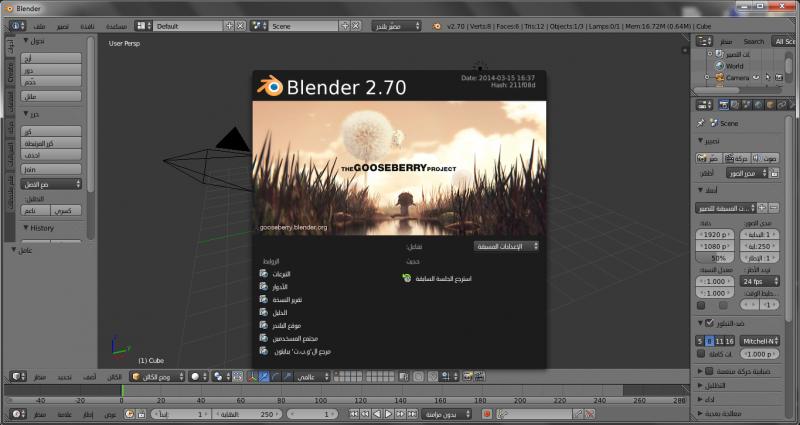This screenshot has height=425, width=800.
Task: Click the Render image button in Render panel
Action: click(709, 159)
